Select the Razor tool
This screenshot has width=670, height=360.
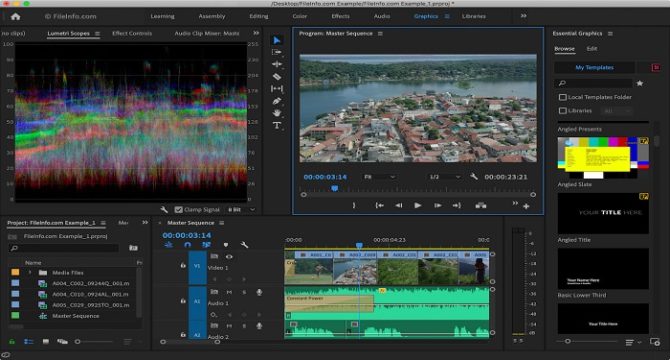pos(277,76)
